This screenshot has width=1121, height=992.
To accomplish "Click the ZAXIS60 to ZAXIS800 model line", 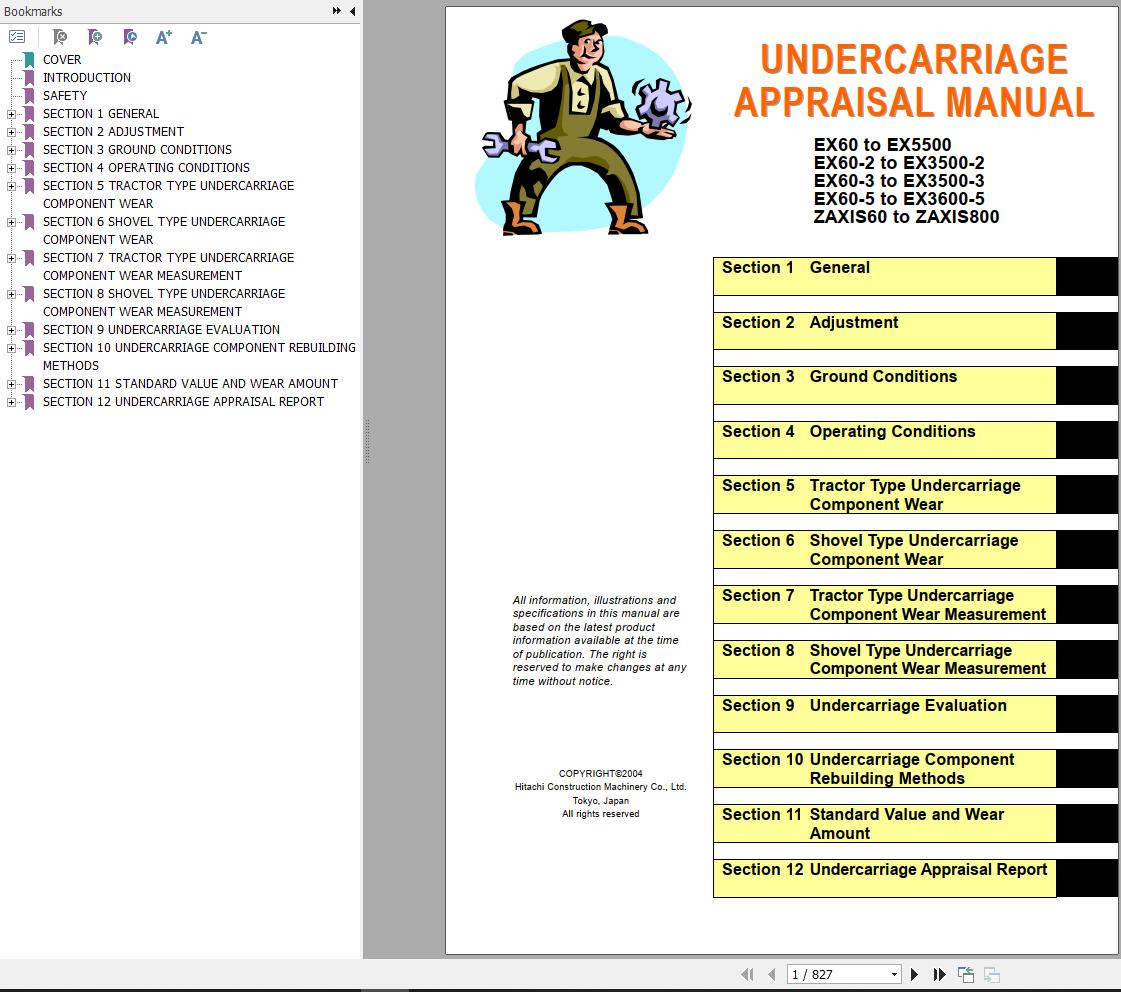I will tap(906, 217).
